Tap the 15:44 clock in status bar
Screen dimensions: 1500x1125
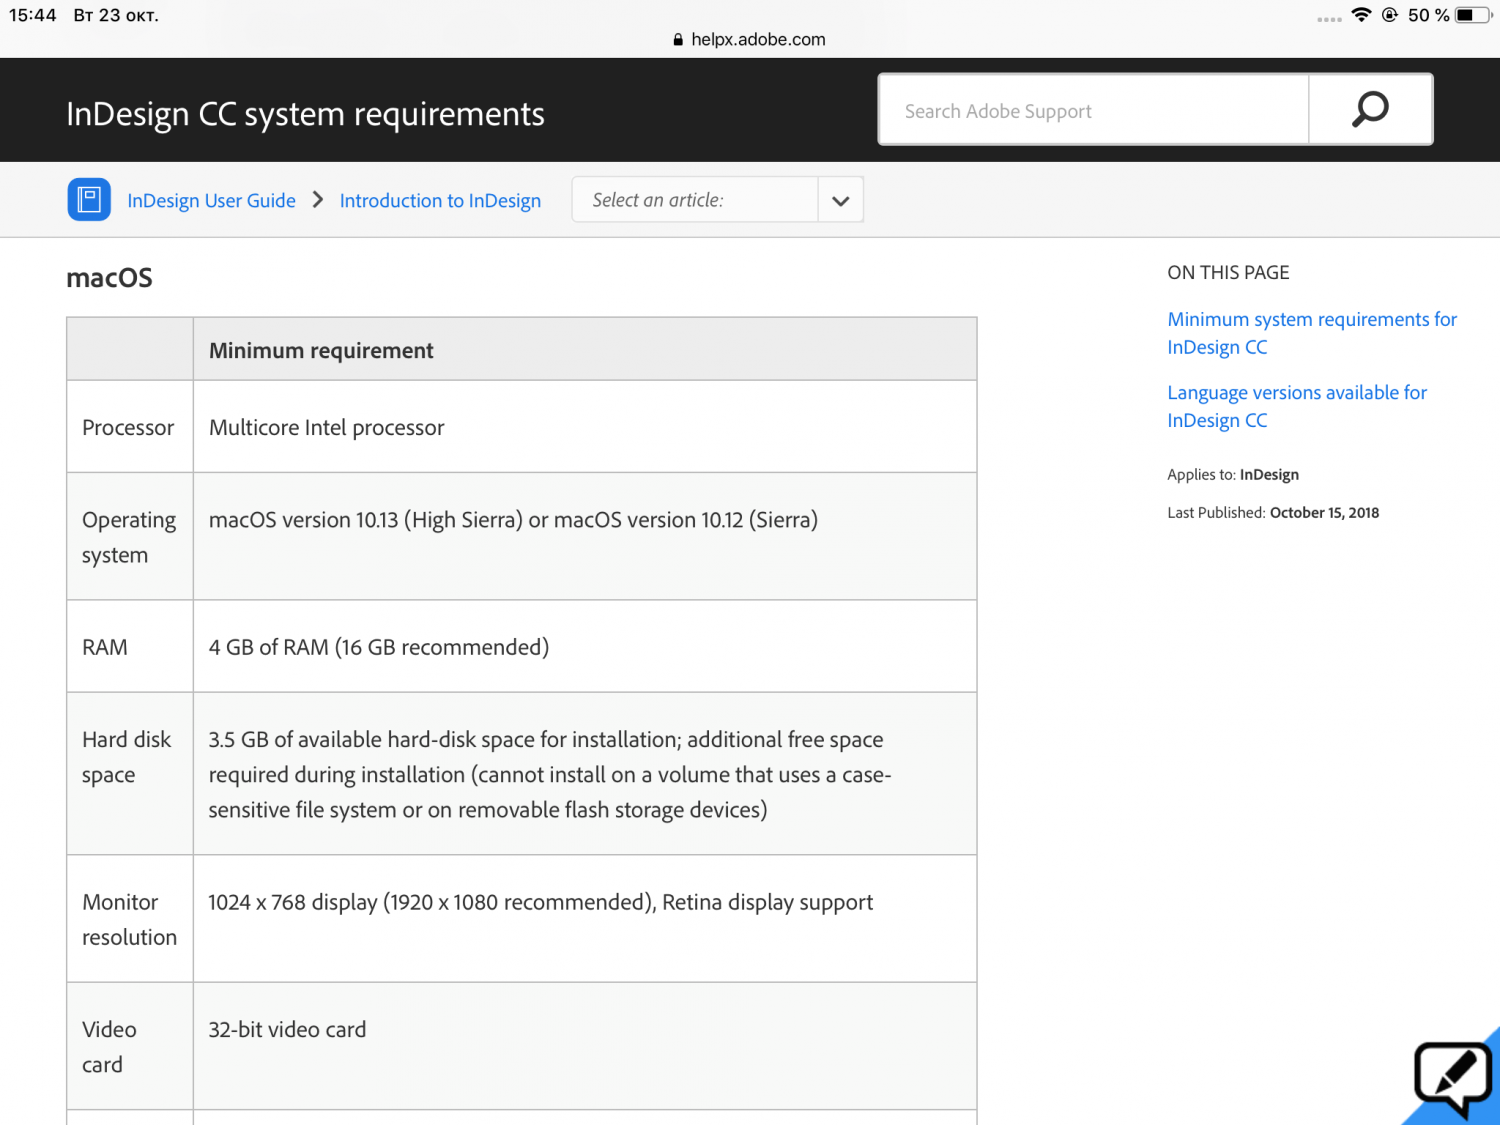(x=33, y=15)
